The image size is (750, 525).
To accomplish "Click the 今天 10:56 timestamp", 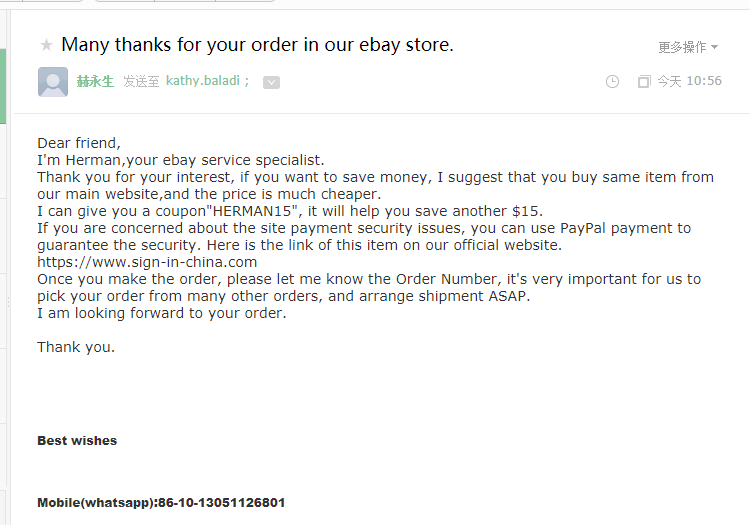I will tap(689, 81).
